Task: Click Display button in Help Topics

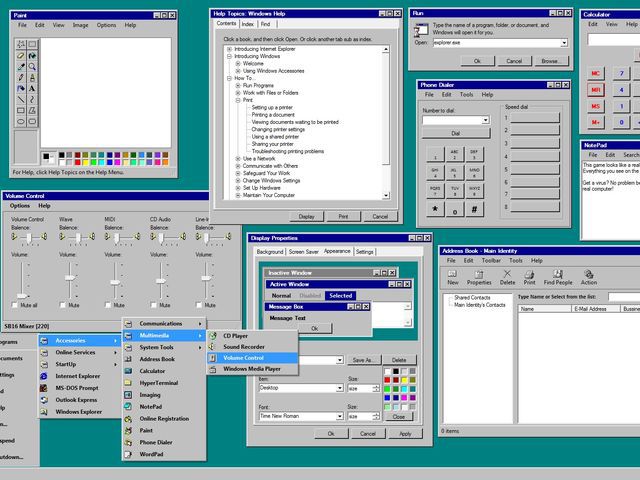Action: click(307, 216)
